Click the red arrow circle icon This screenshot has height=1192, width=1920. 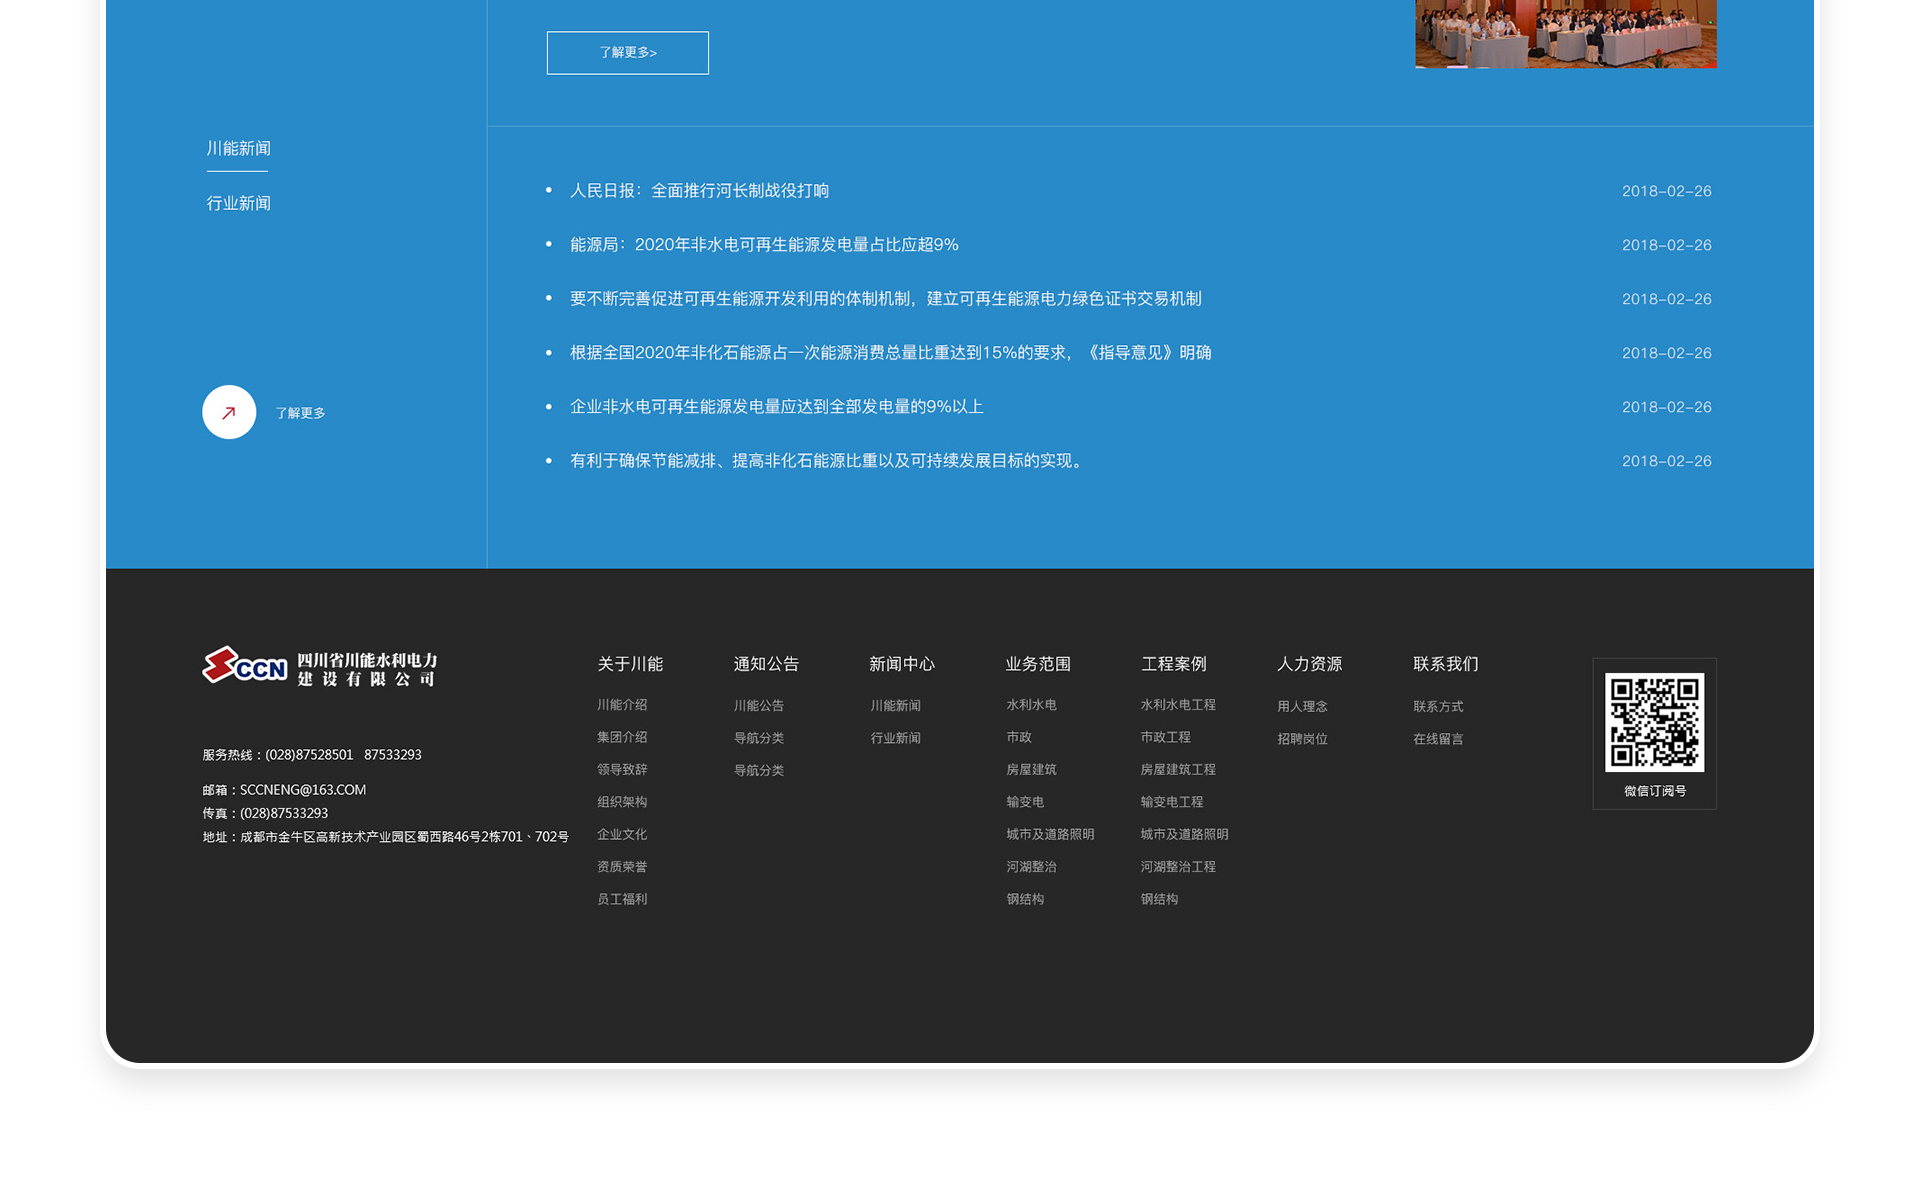[229, 412]
